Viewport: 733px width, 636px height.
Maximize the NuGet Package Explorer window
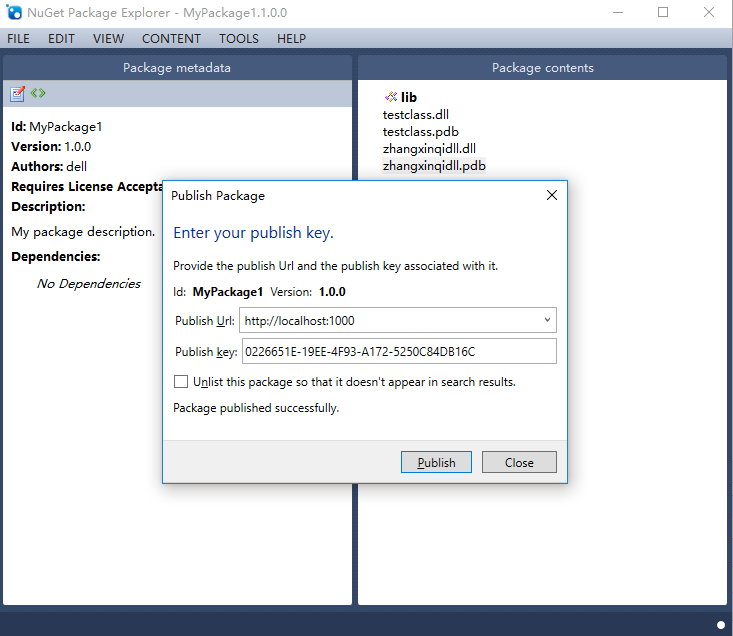coord(663,12)
